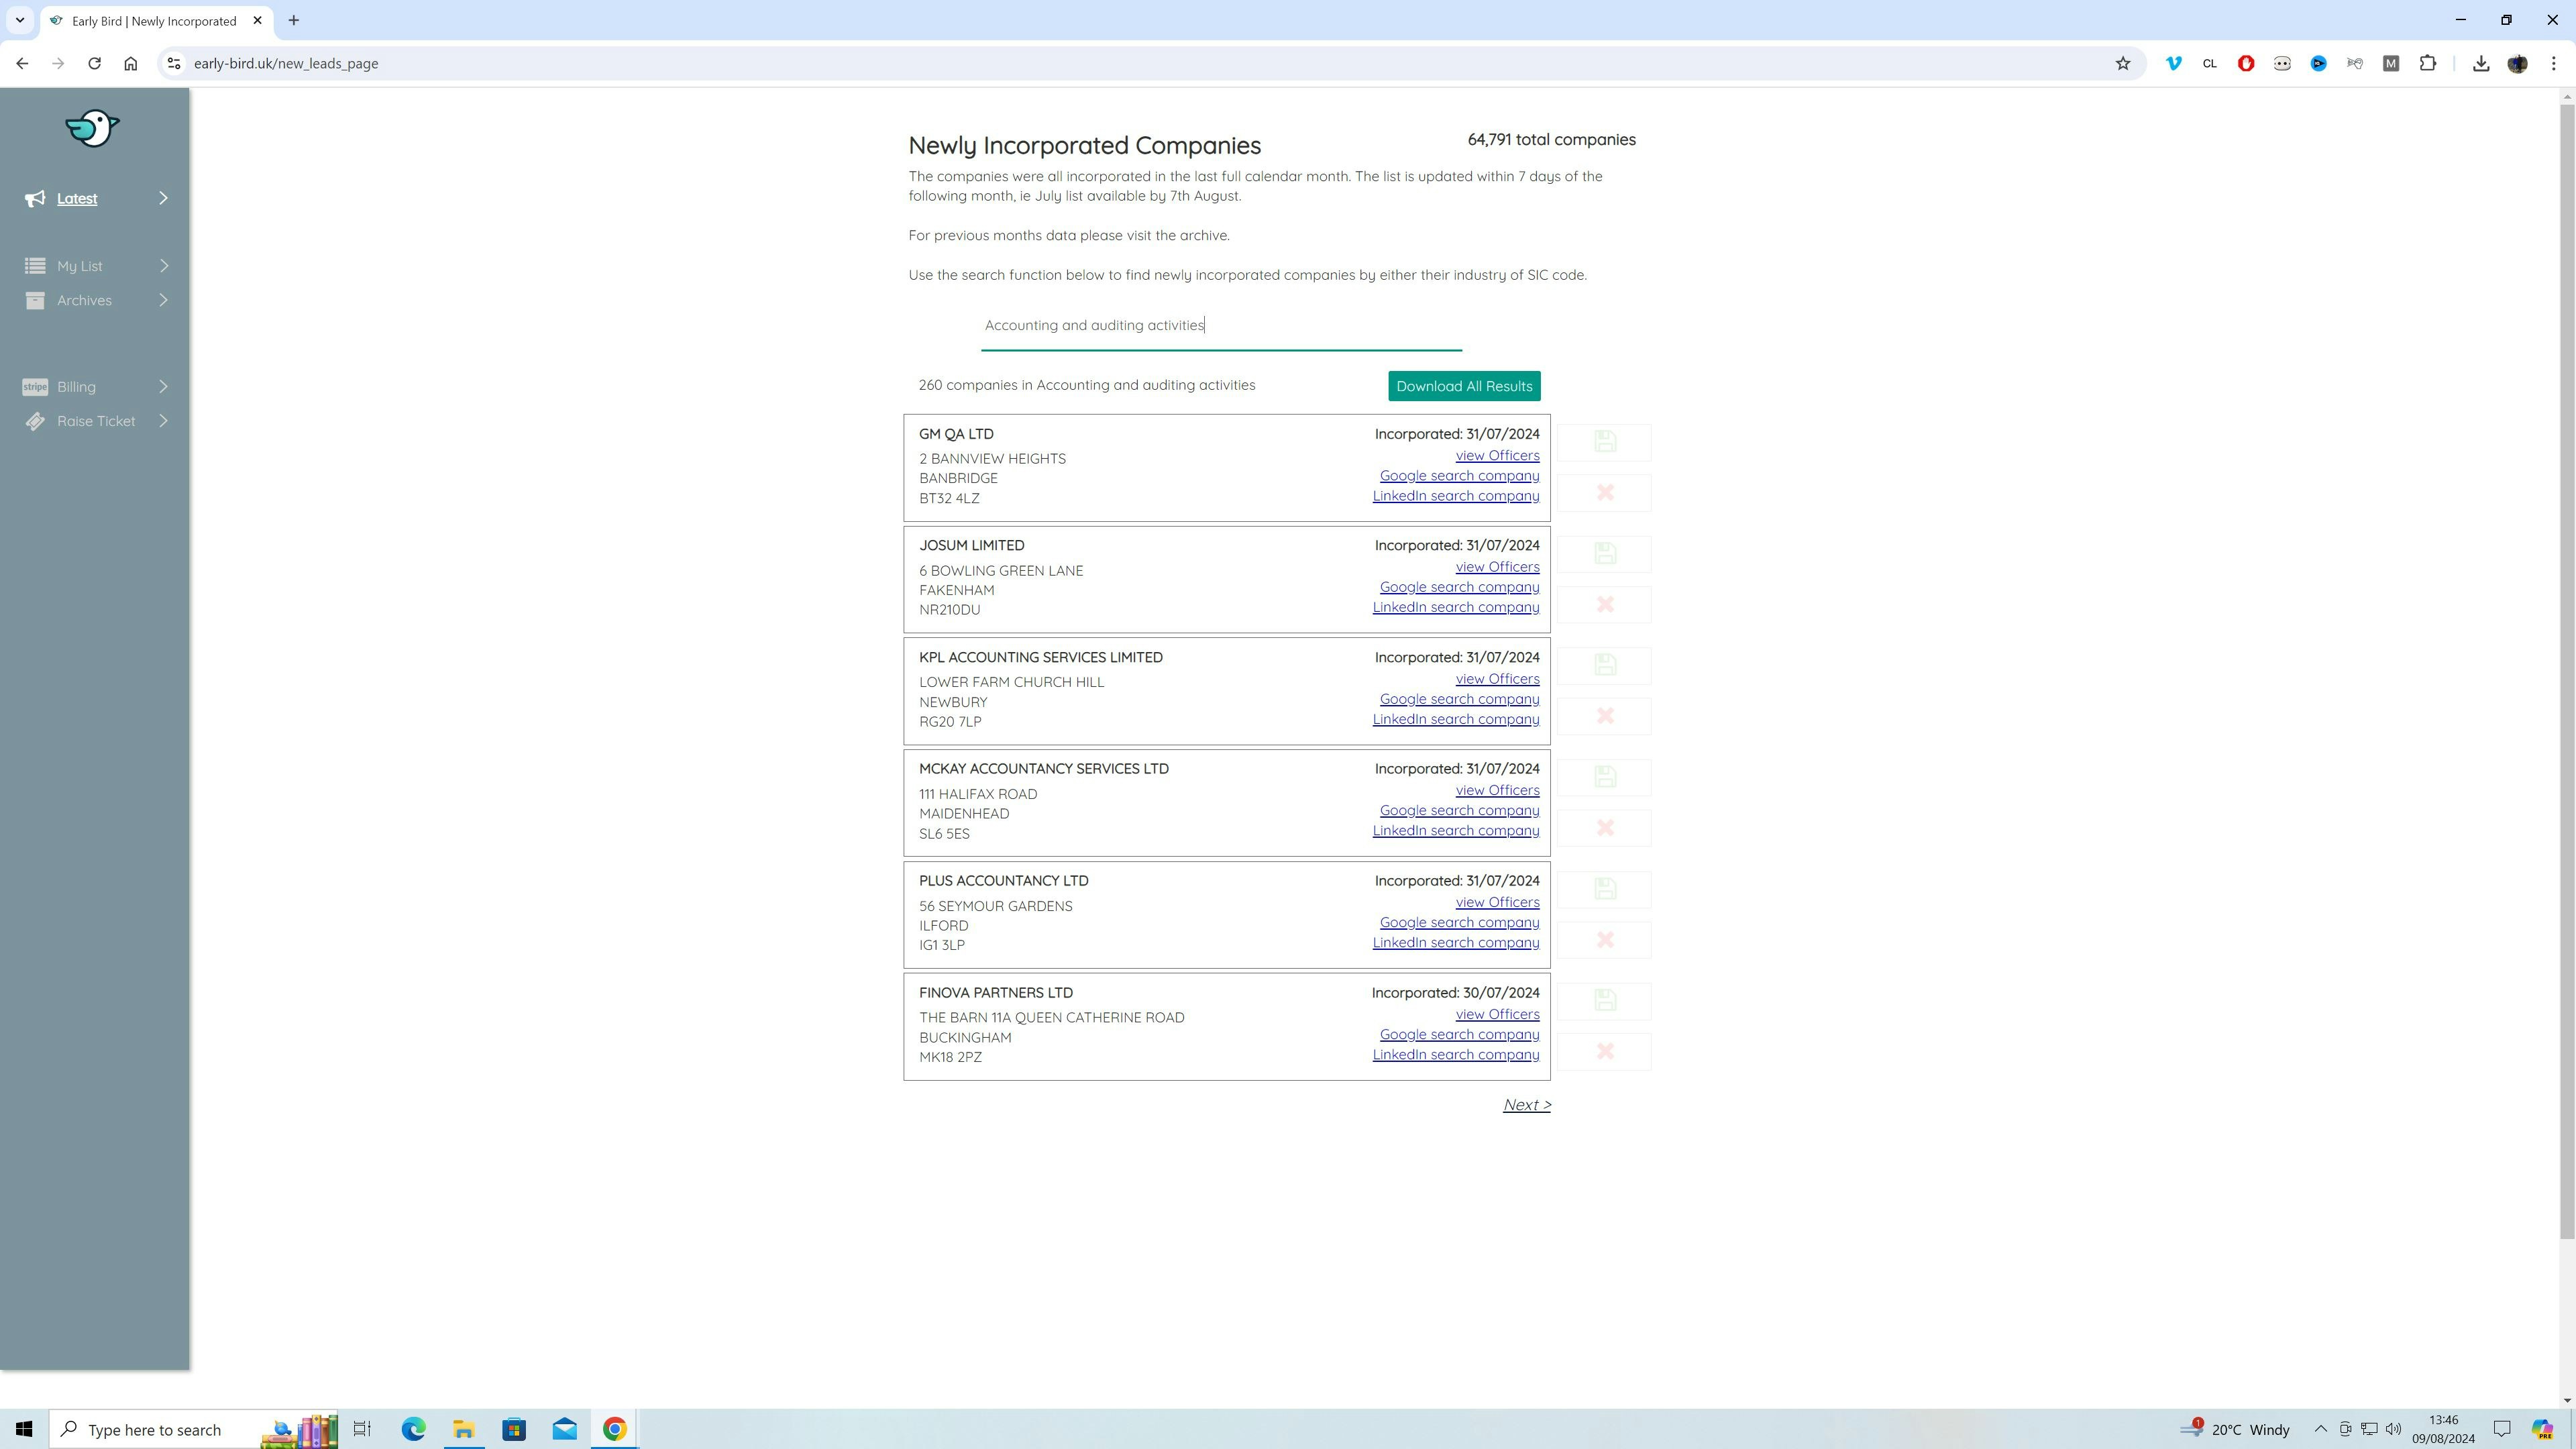
Task: Expand the Archives chevron
Action: [164, 300]
